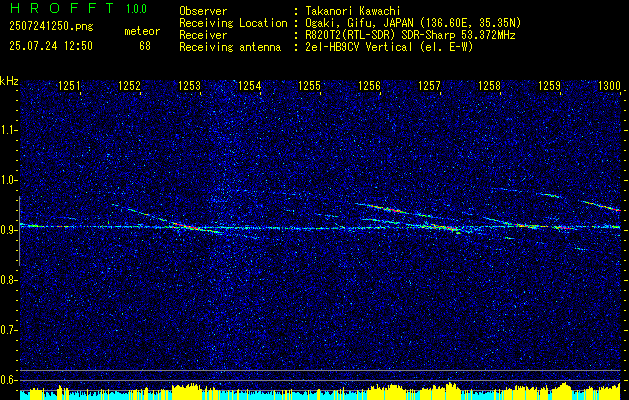Click the 0.9 kHz axis label
Screen dimensions: 629x400
[8, 230]
